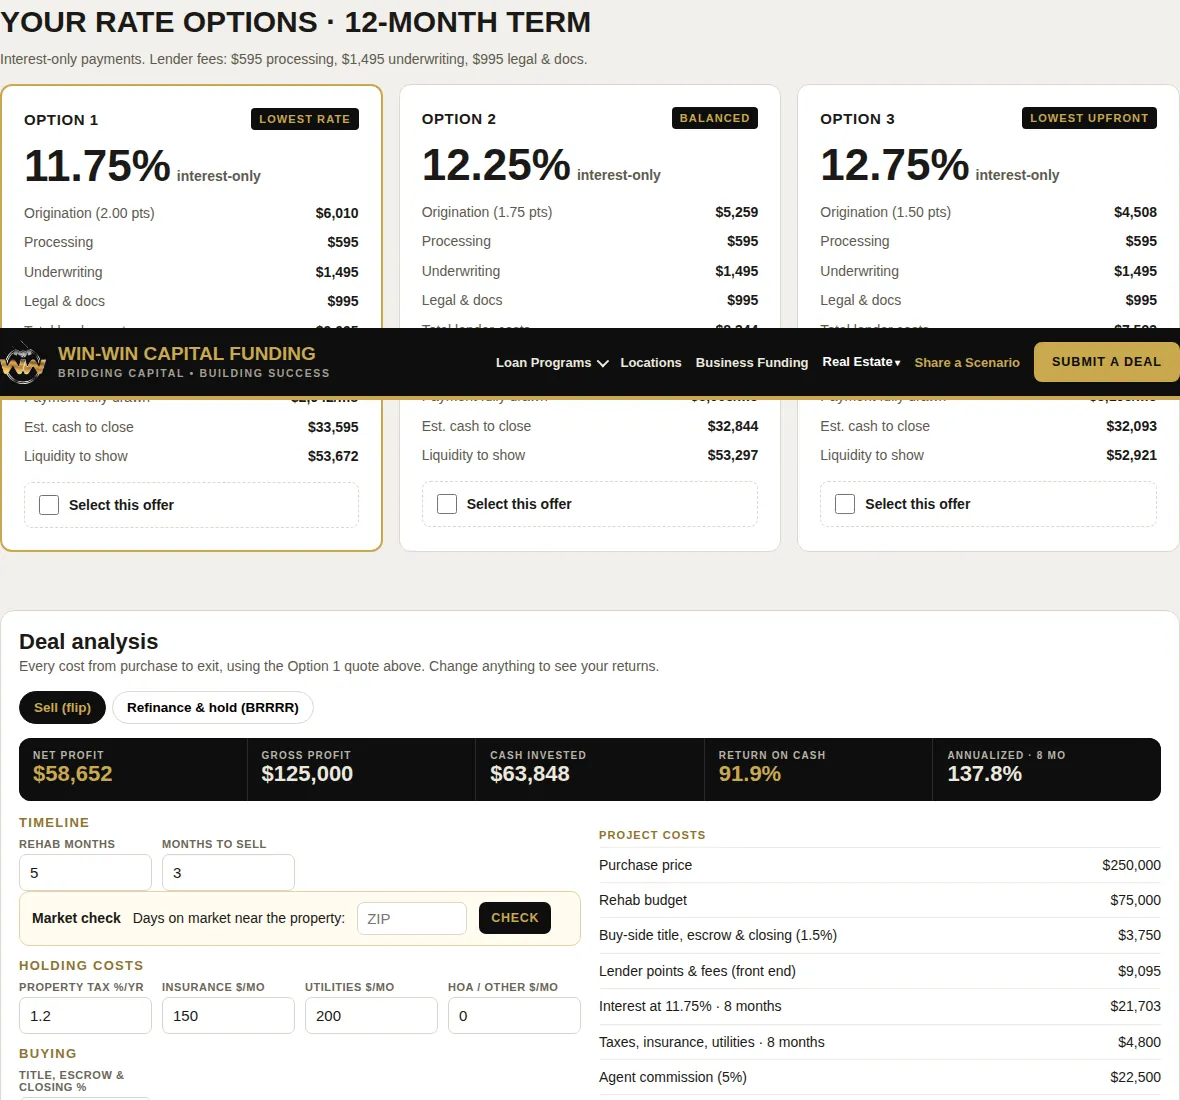This screenshot has width=1180, height=1100.
Task: Click the Rehab budget amount $75,000
Action: click(x=1135, y=900)
